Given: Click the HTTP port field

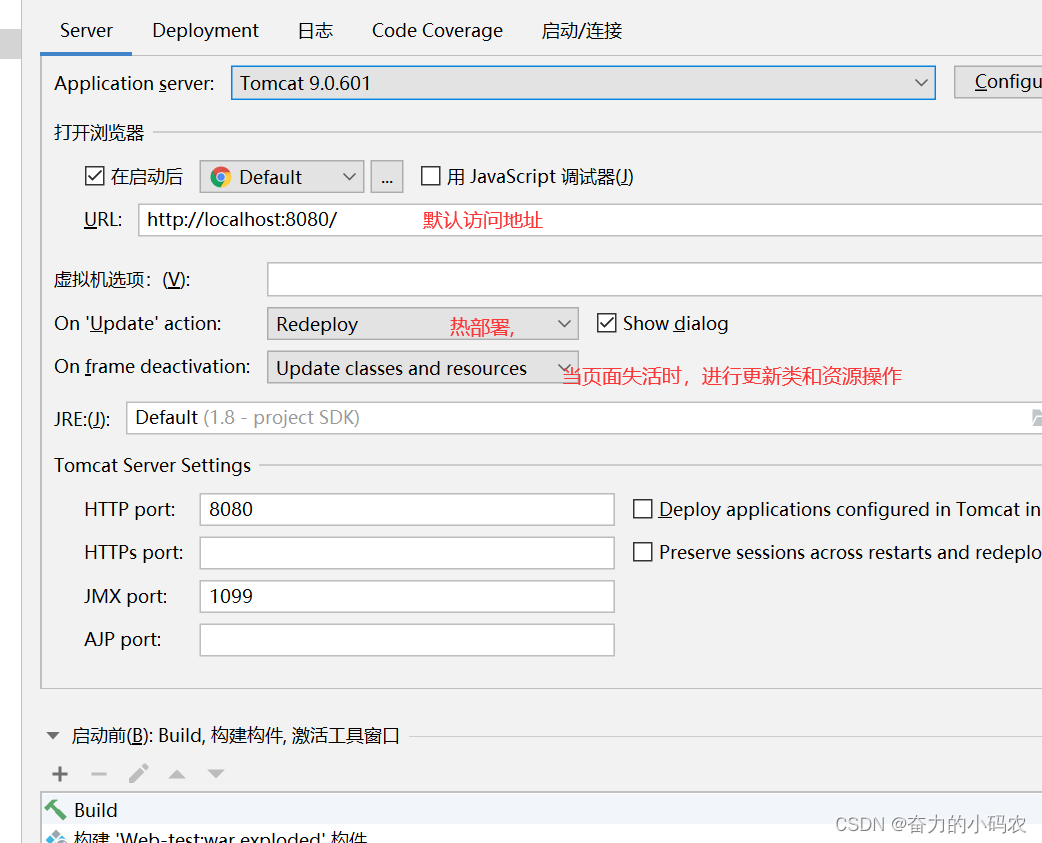Looking at the screenshot, I should [407, 510].
